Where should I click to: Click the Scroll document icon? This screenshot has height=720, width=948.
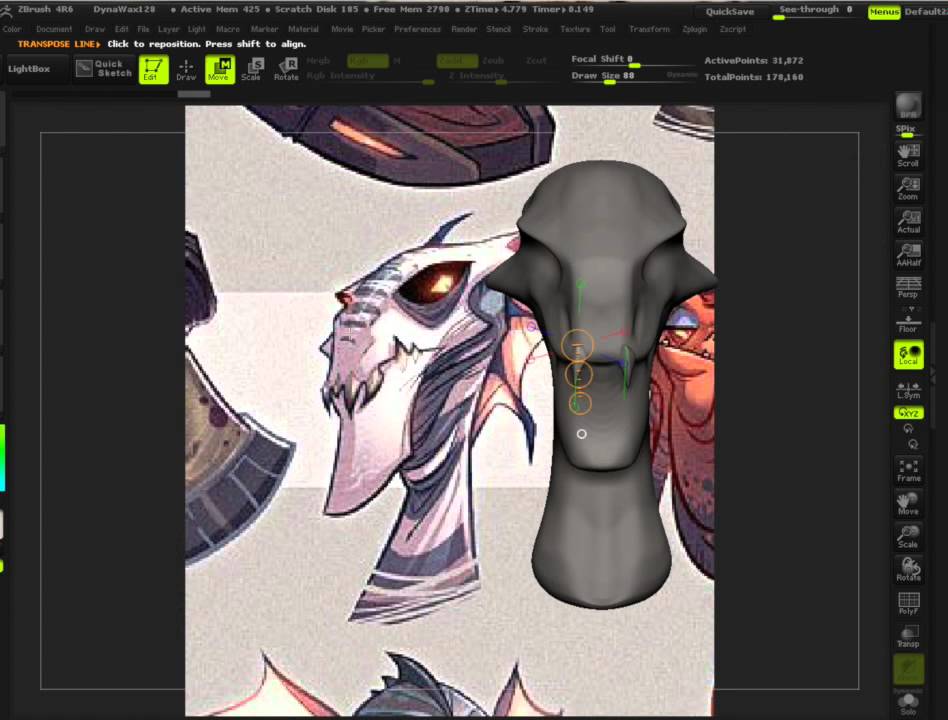coord(908,155)
